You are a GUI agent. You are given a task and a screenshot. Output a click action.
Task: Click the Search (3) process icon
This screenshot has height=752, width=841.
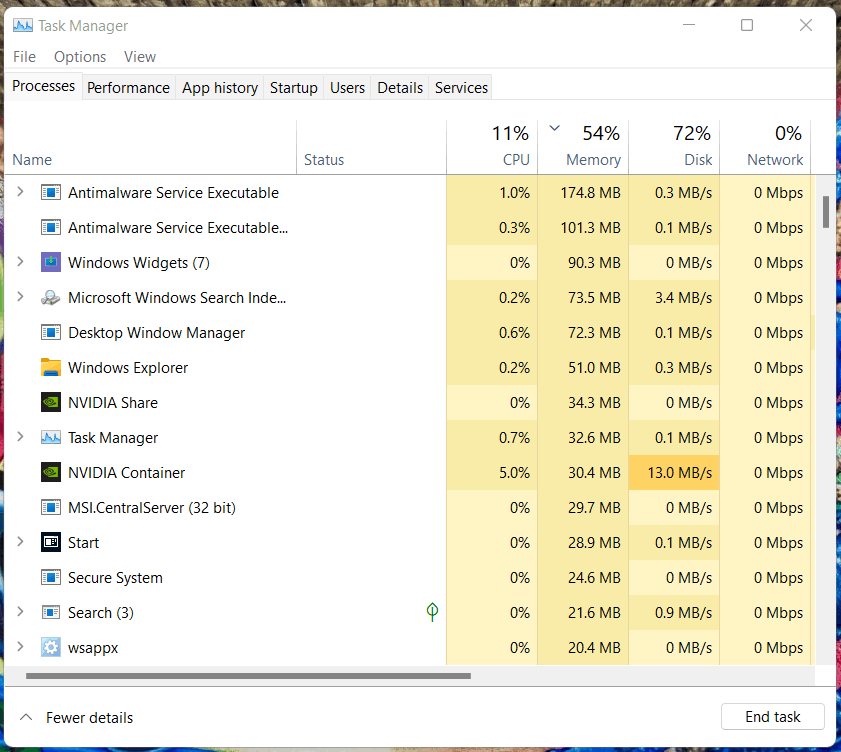(51, 612)
